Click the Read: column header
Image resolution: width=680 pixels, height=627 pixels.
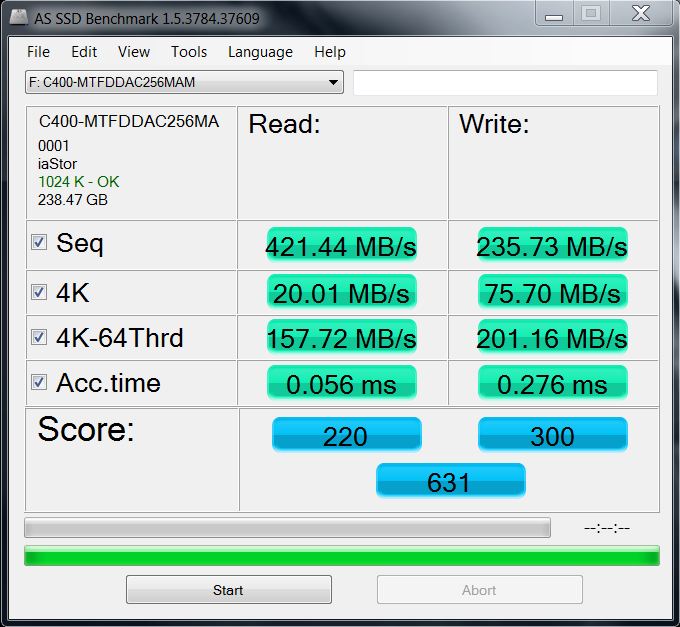click(284, 124)
